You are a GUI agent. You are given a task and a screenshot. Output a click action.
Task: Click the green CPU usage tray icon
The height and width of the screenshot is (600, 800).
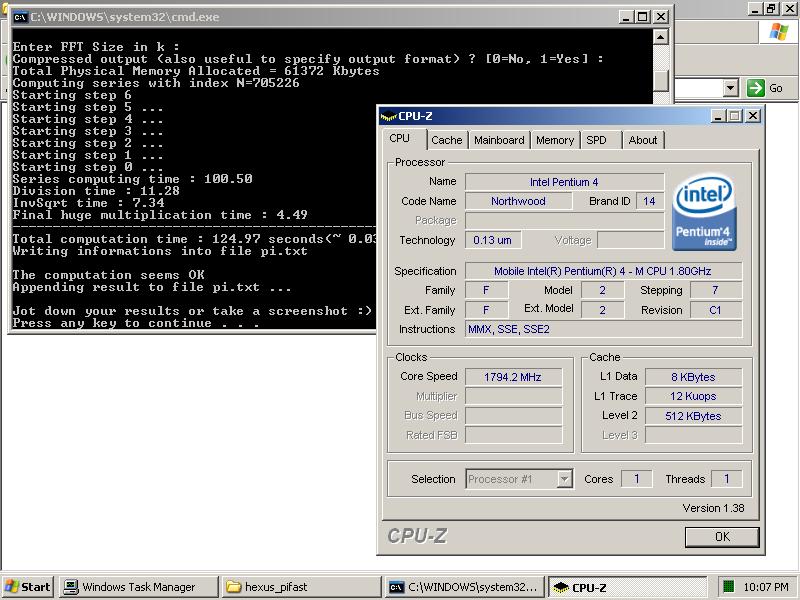pos(729,587)
